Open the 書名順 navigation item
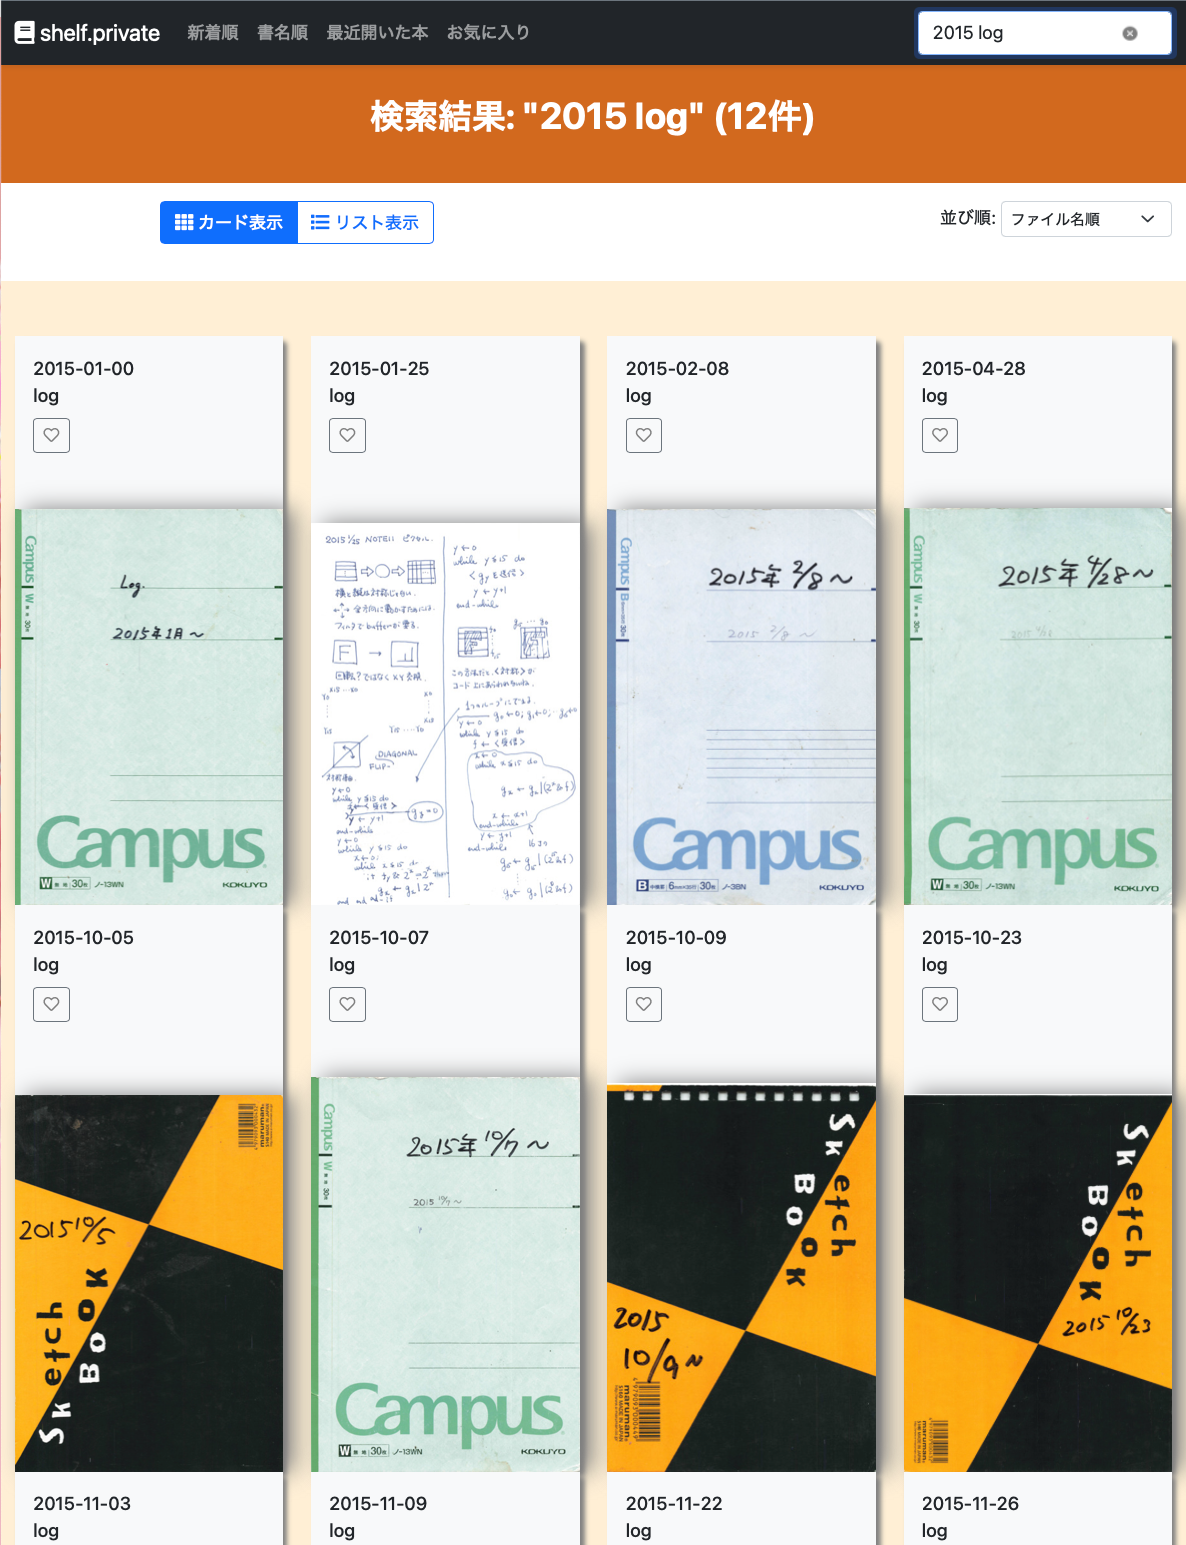The width and height of the screenshot is (1186, 1545). point(282,33)
